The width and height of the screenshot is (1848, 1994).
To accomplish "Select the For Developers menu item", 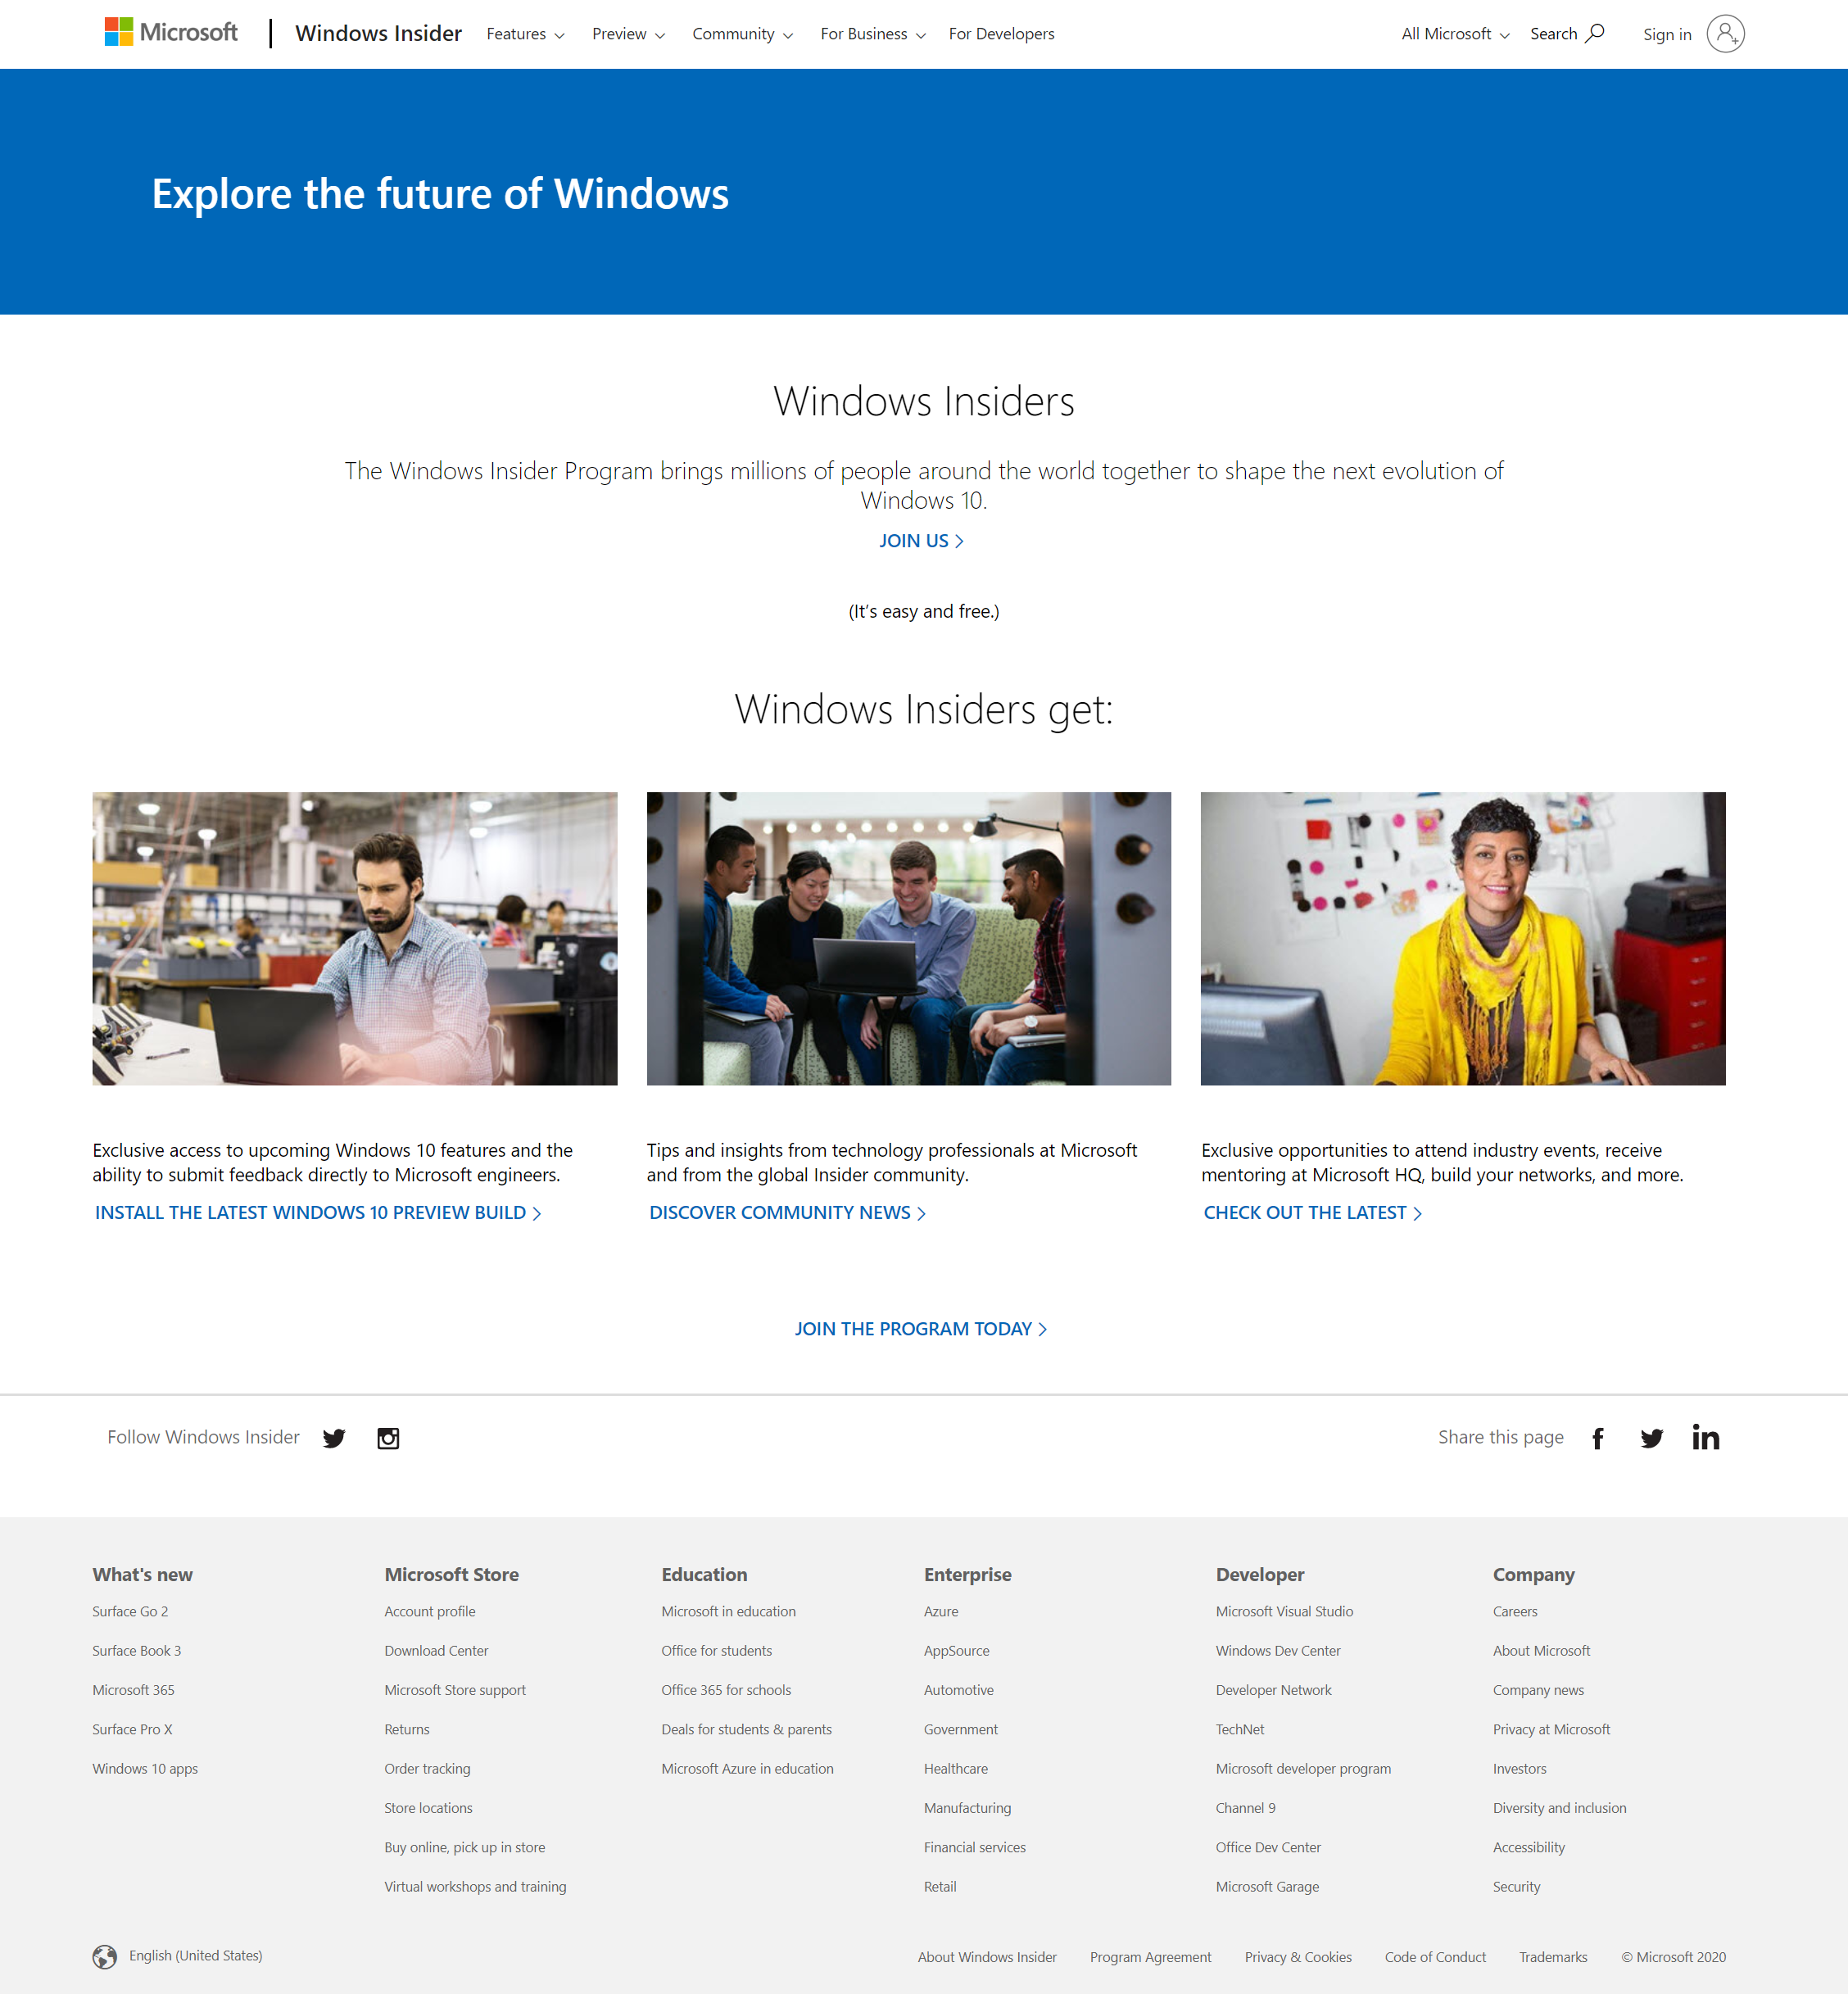I will point(1002,33).
